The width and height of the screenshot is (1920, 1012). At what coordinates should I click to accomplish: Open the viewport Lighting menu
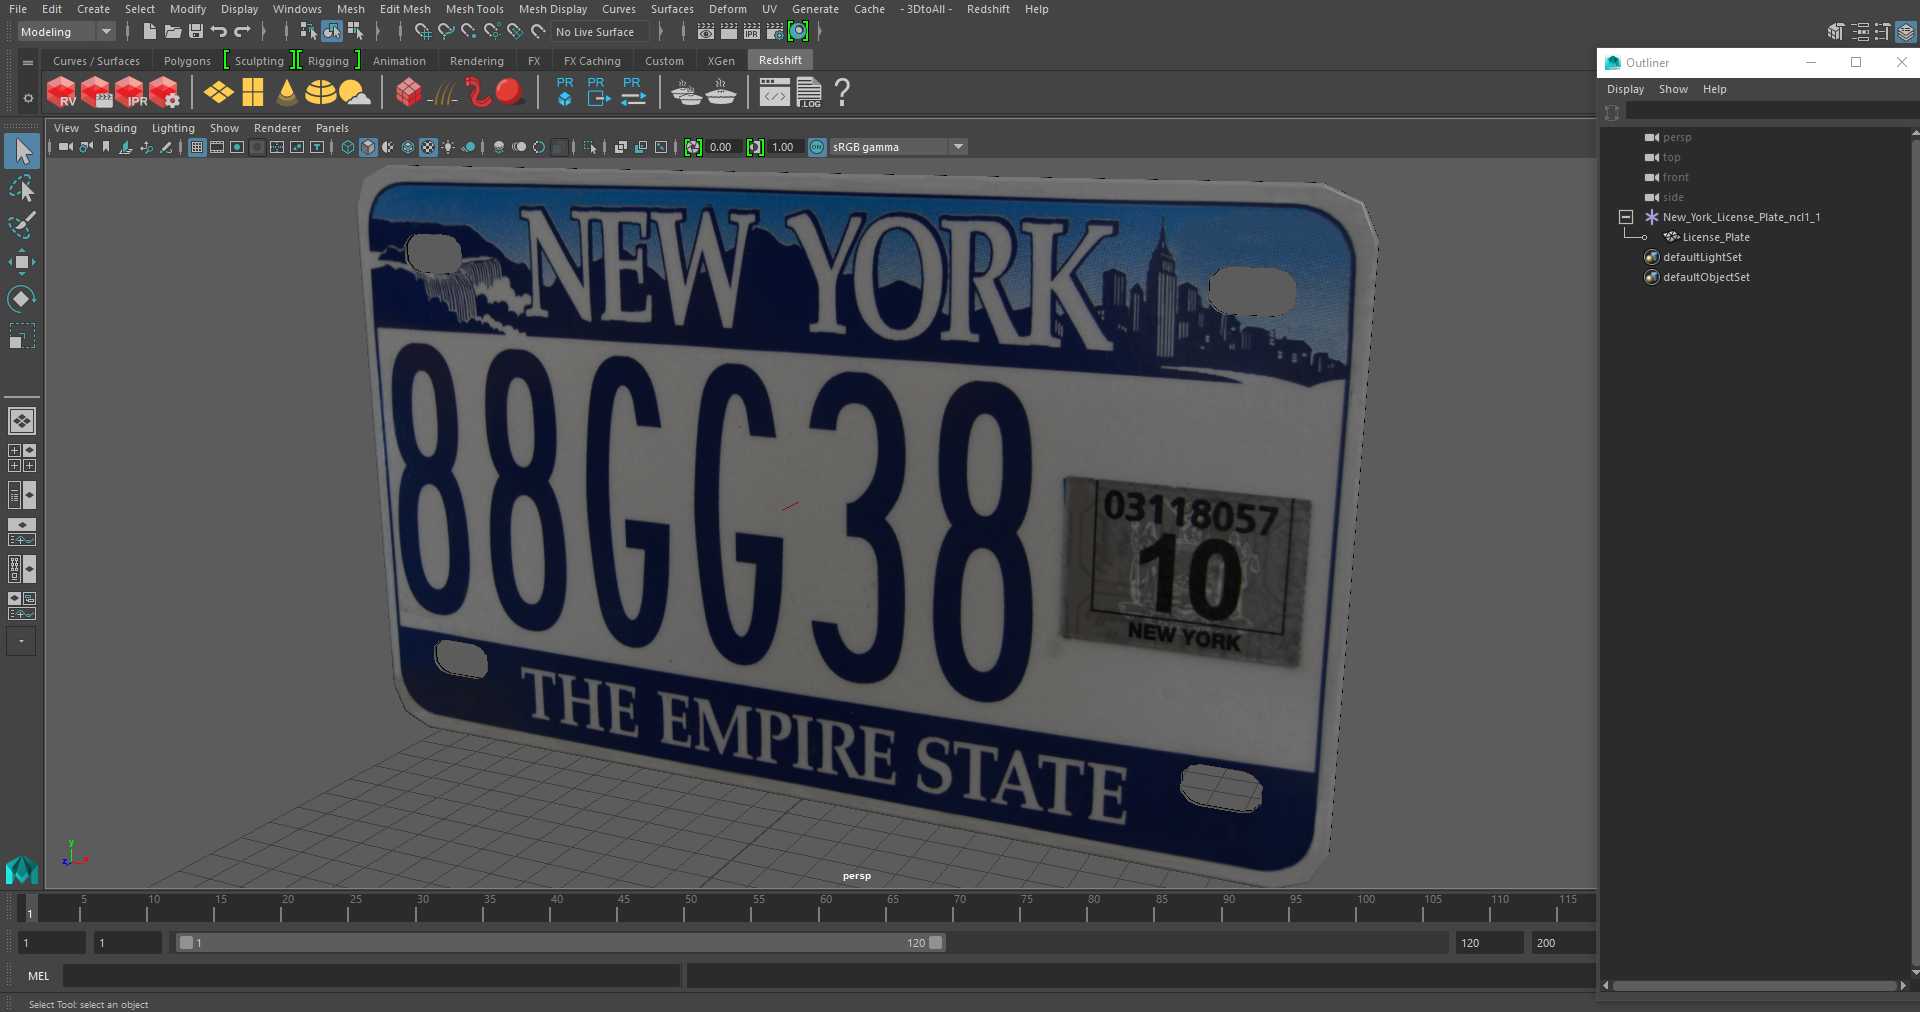pos(173,128)
